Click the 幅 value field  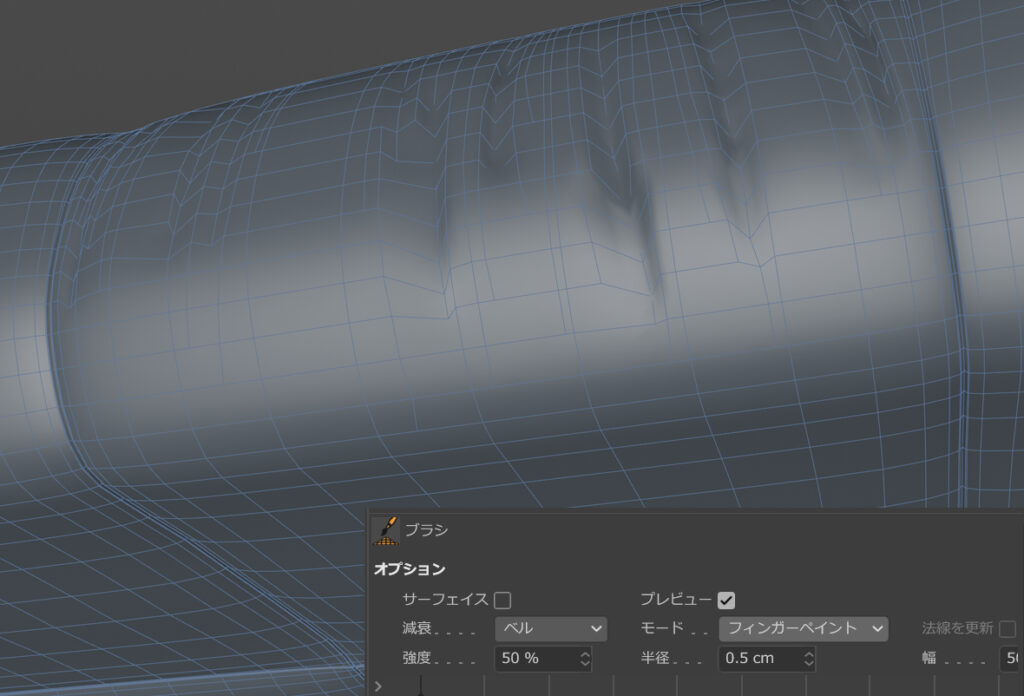(1010, 659)
